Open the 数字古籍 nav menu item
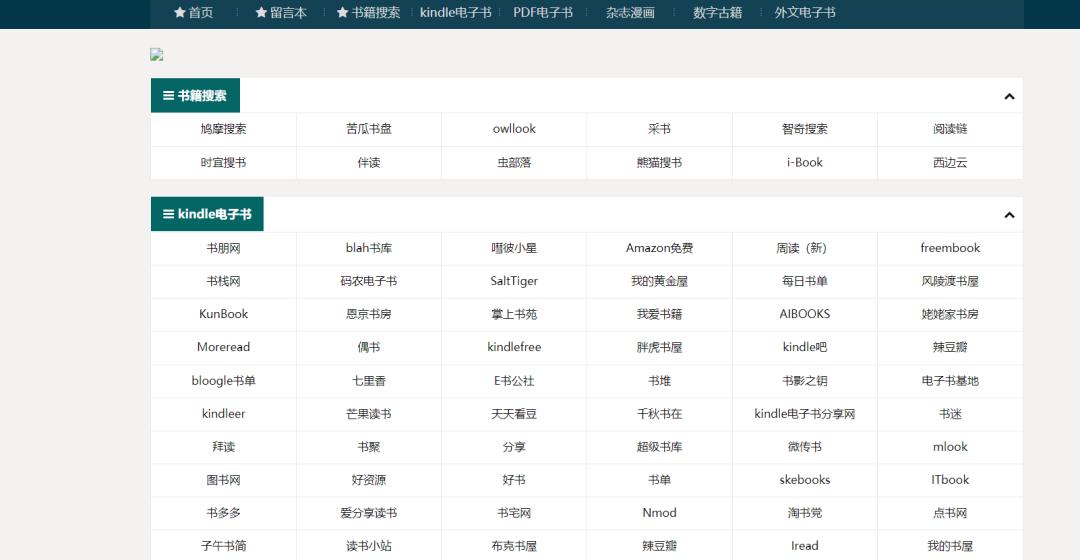 click(718, 12)
